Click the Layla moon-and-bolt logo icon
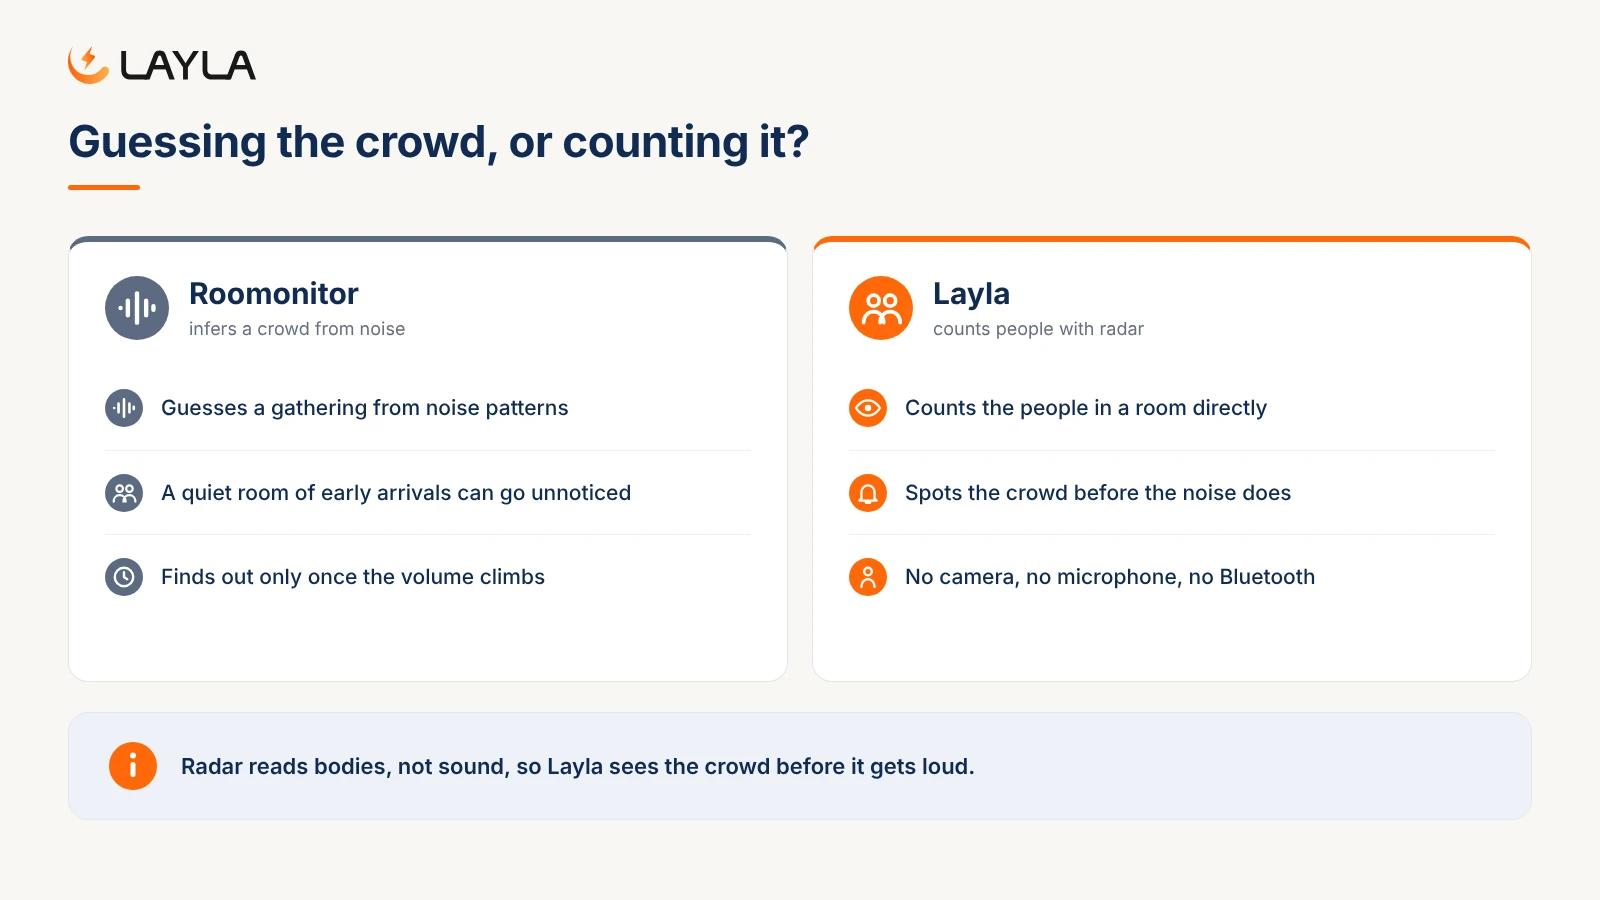The image size is (1600, 900). click(89, 65)
